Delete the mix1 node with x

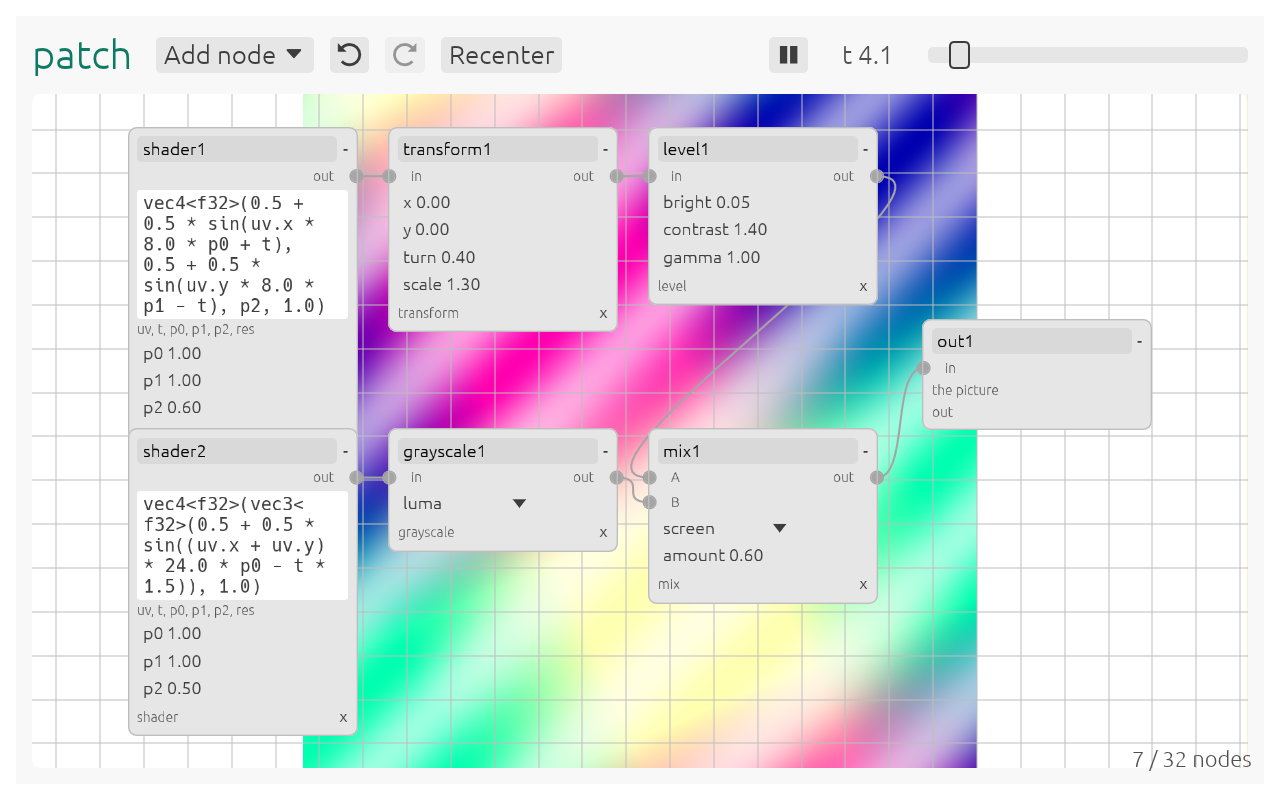coord(863,584)
